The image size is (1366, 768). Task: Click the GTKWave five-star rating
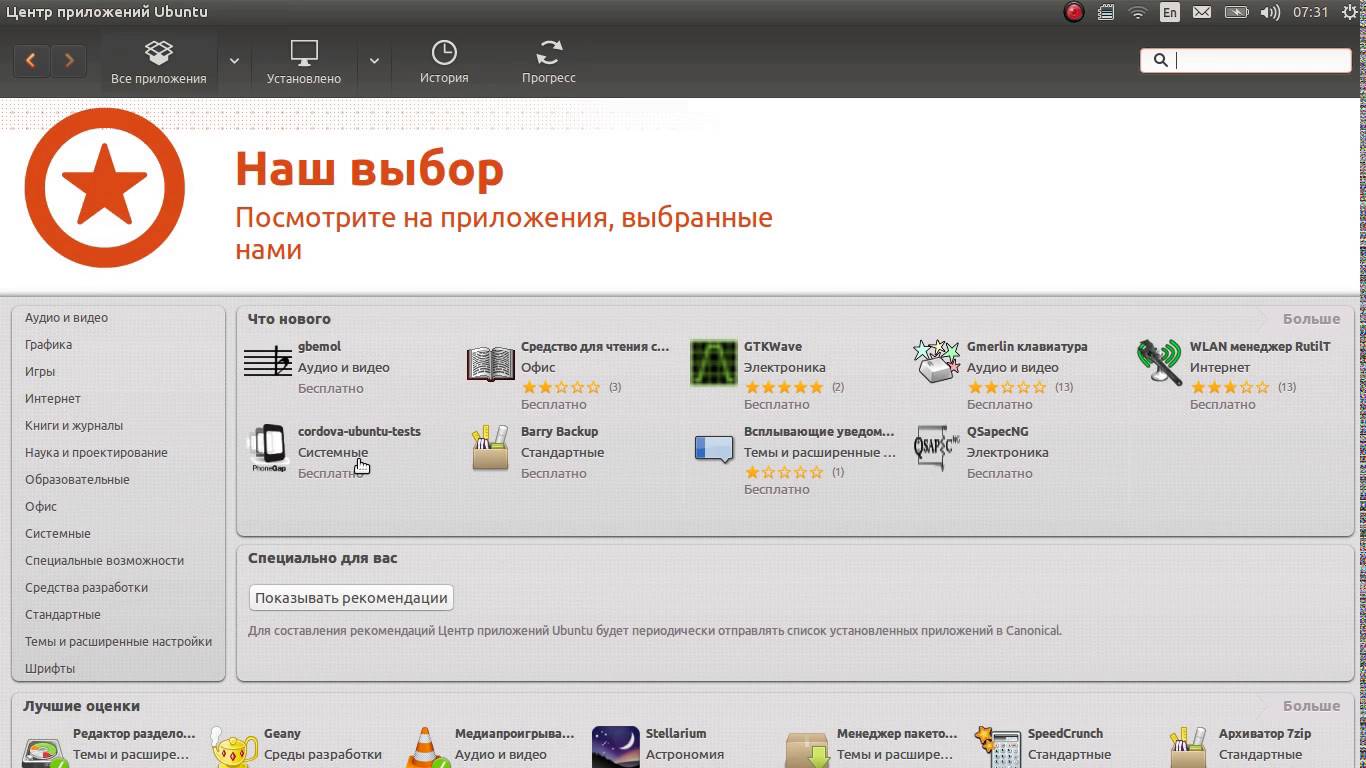pos(784,387)
